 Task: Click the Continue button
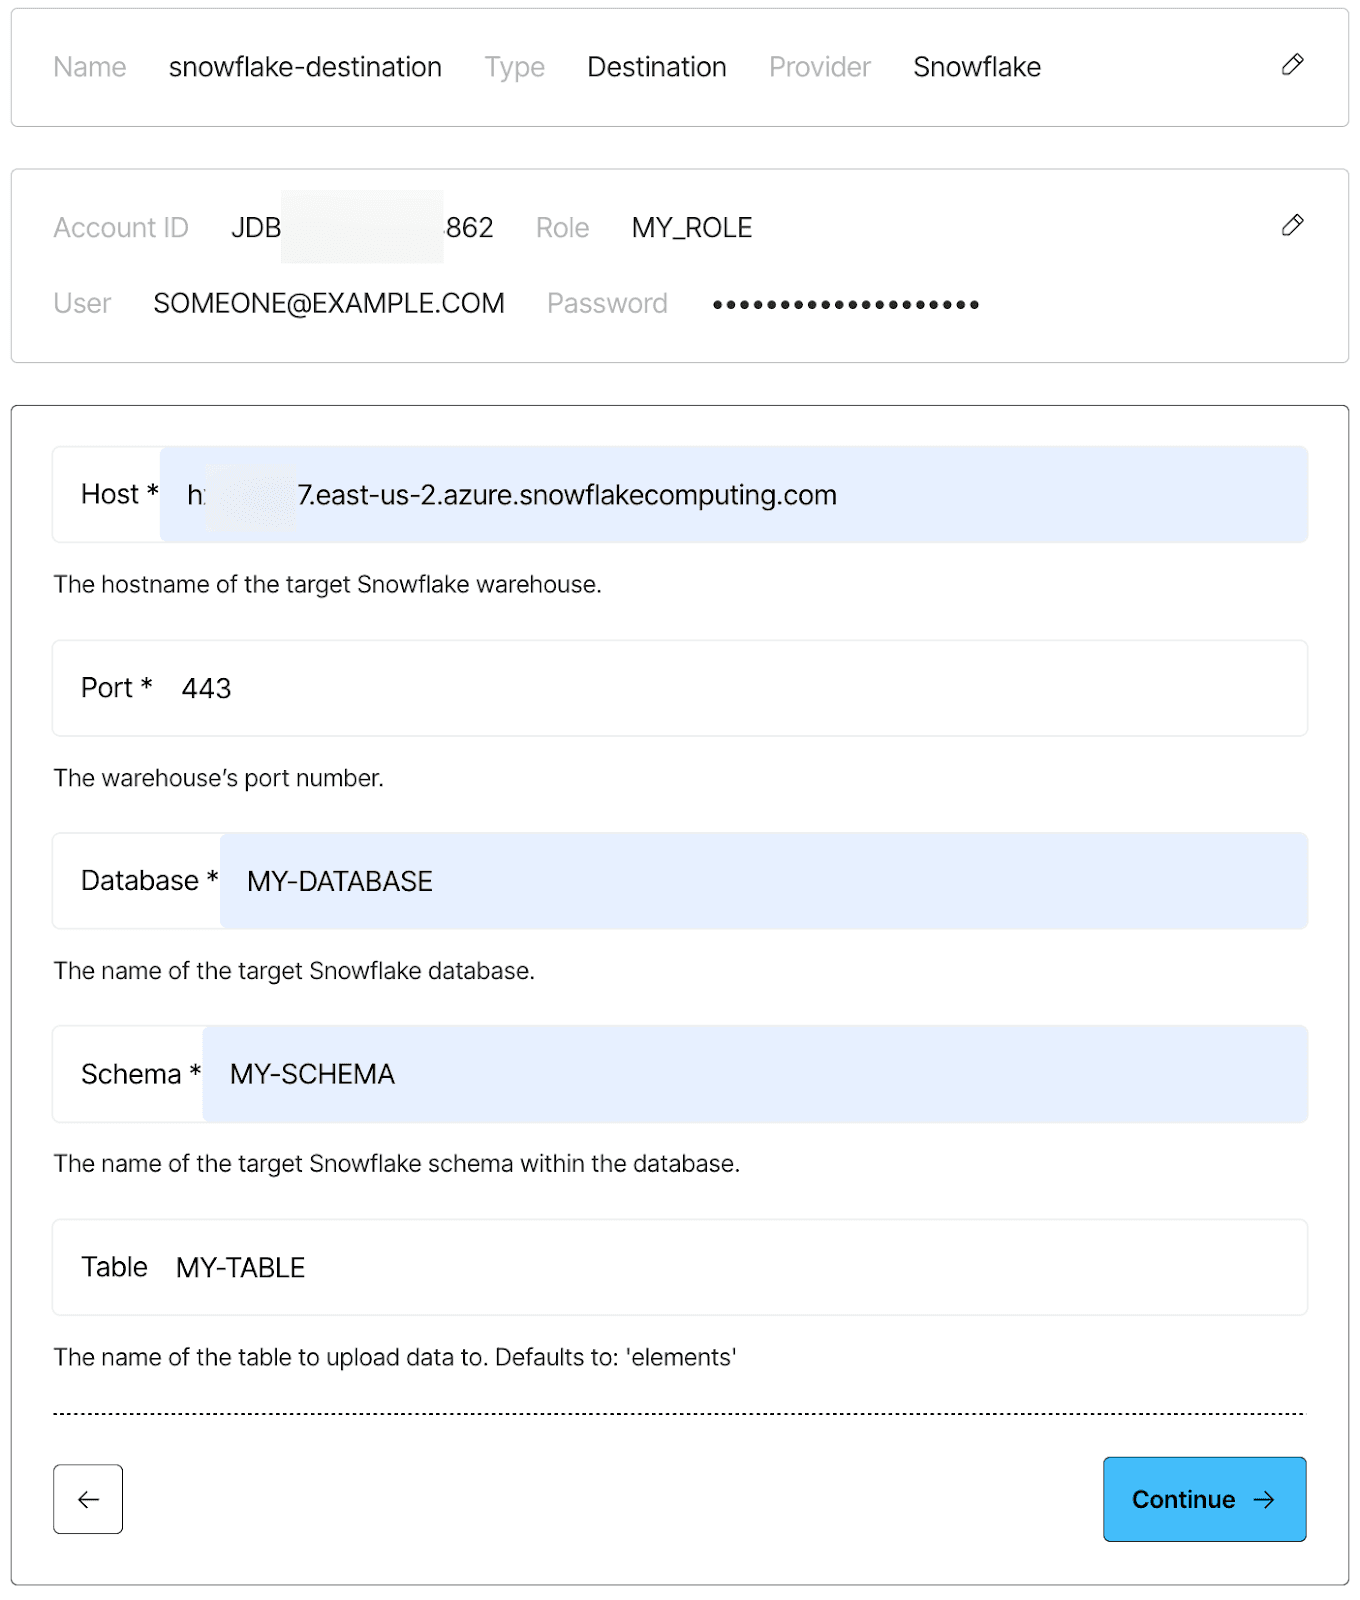(1204, 1499)
